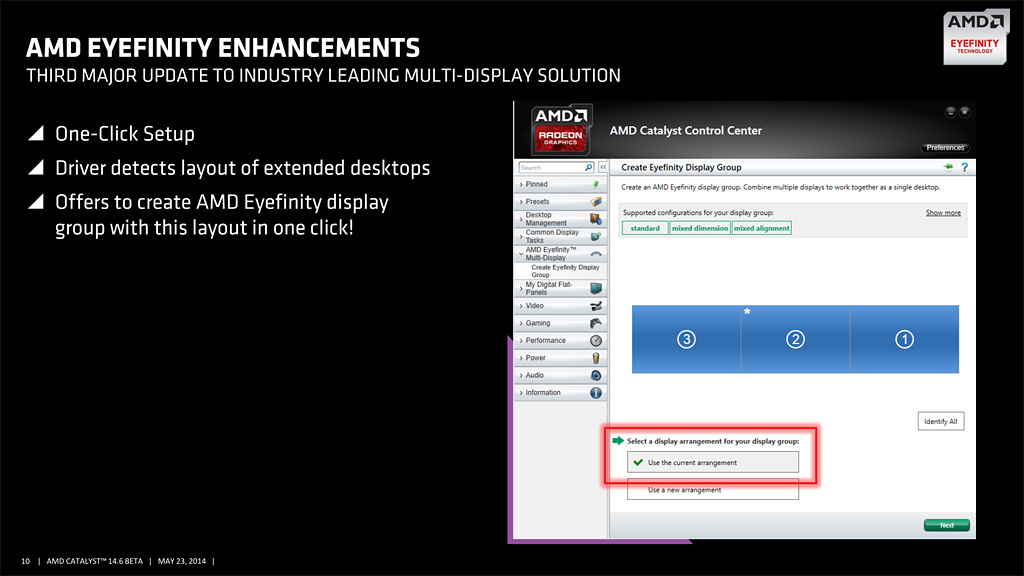
Task: Click the Power battery icon
Action: 596,358
